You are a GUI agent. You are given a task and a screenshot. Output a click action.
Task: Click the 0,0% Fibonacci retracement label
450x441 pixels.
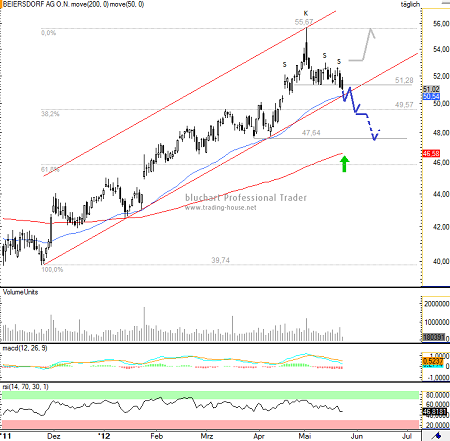pos(48,33)
